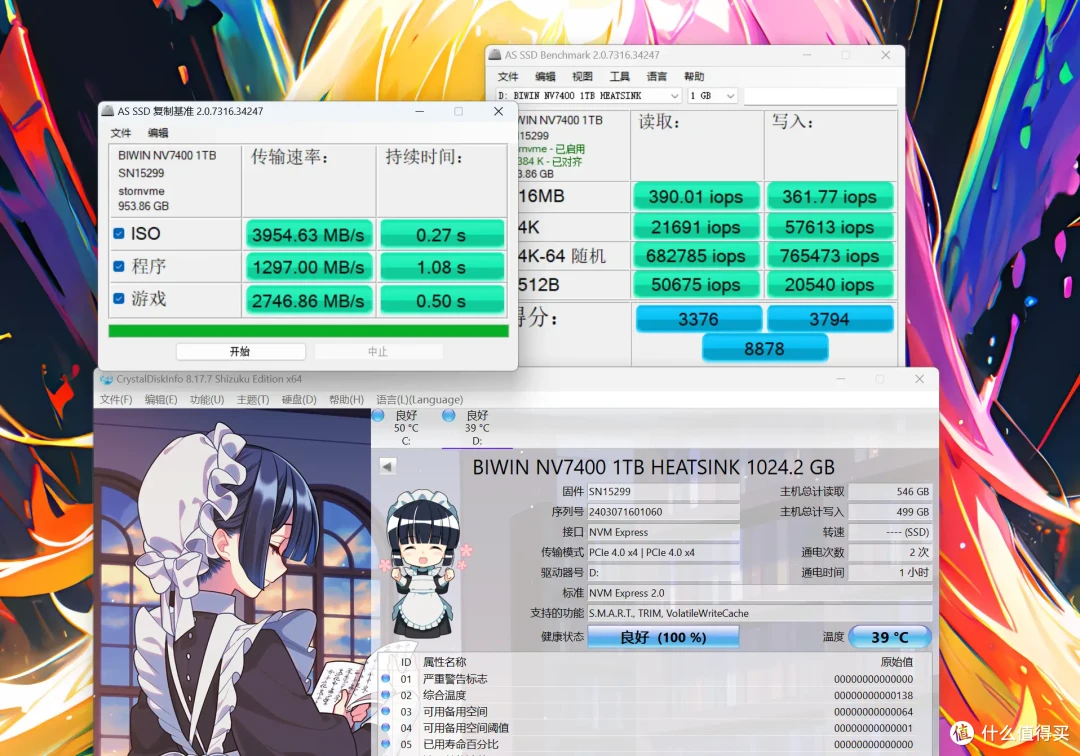This screenshot has width=1080, height=756.
Task: Select drive D: status at 39 °C
Action: tap(477, 428)
